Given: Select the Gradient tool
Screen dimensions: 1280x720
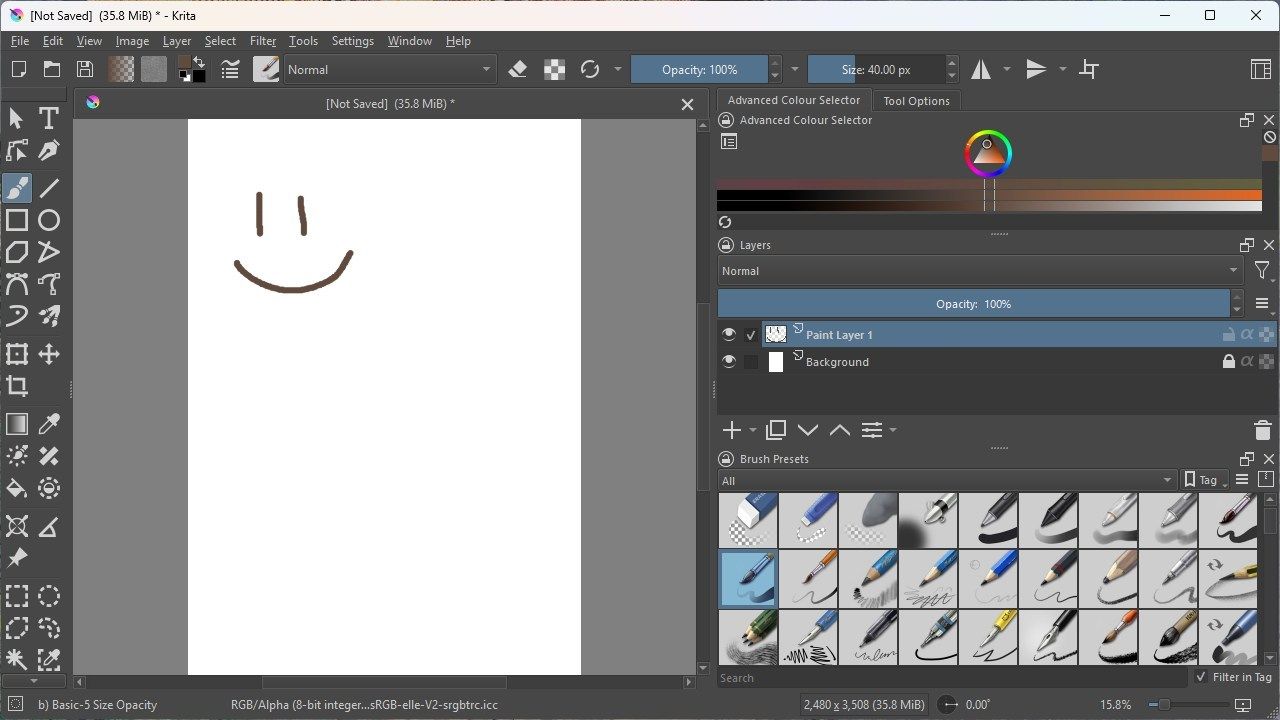Looking at the screenshot, I should (17, 424).
